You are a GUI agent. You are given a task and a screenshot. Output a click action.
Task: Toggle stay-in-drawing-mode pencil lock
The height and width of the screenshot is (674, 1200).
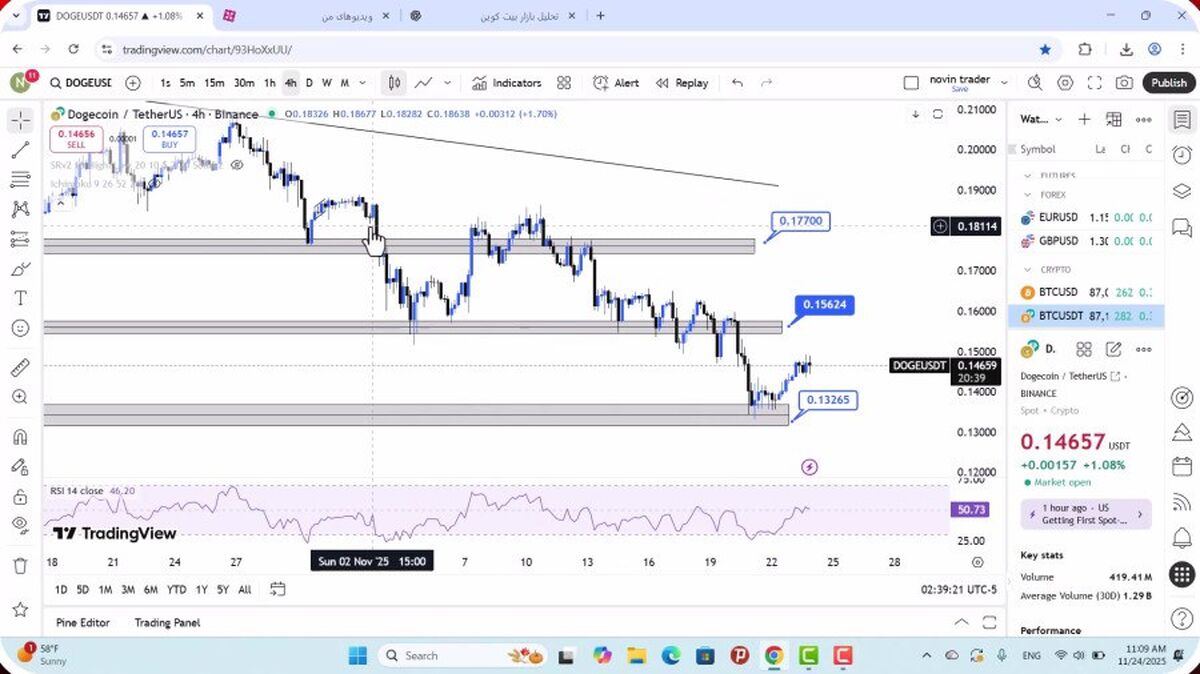[20, 466]
